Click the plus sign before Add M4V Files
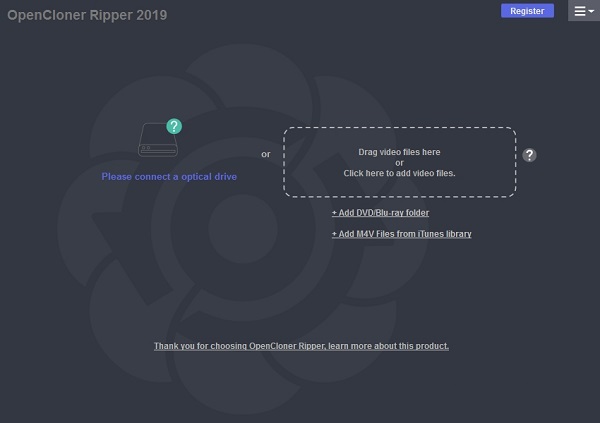The image size is (600, 423). [x=334, y=234]
